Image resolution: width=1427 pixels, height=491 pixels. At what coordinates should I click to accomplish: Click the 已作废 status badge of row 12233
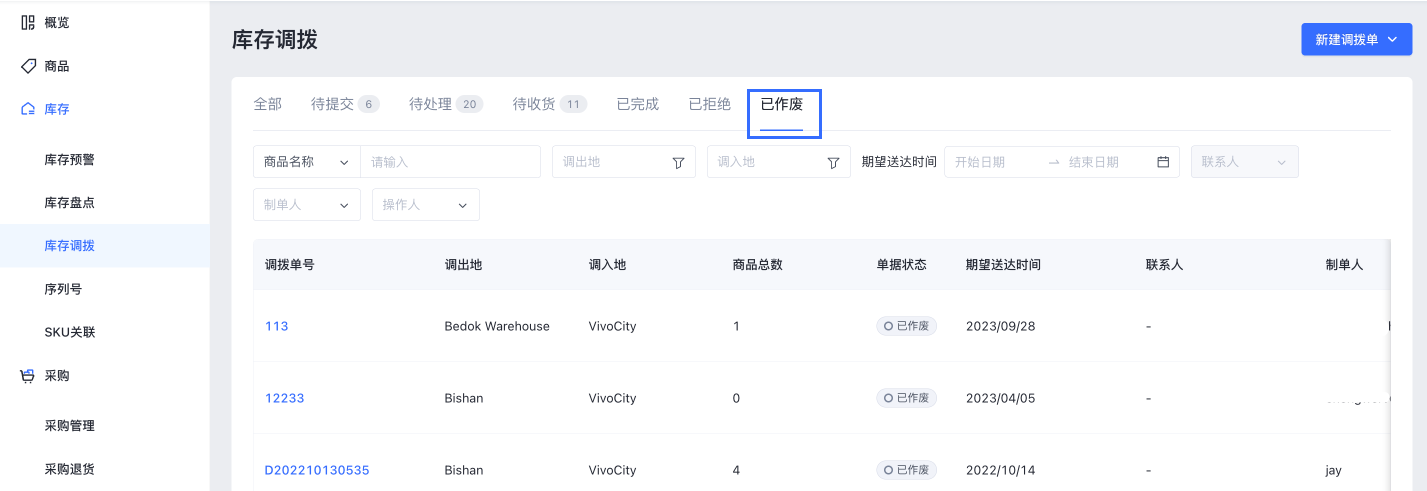tap(907, 398)
